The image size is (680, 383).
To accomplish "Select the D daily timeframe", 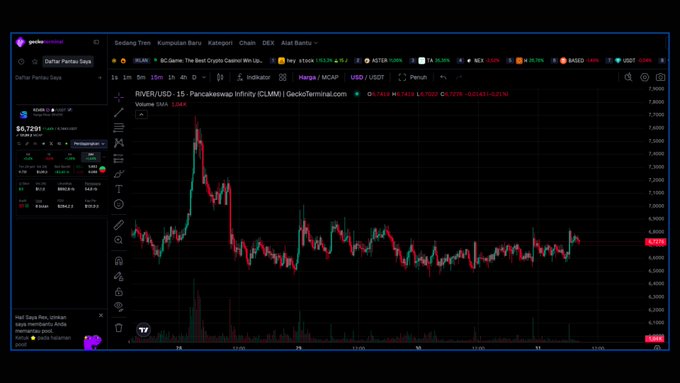I will pyautogui.click(x=194, y=77).
